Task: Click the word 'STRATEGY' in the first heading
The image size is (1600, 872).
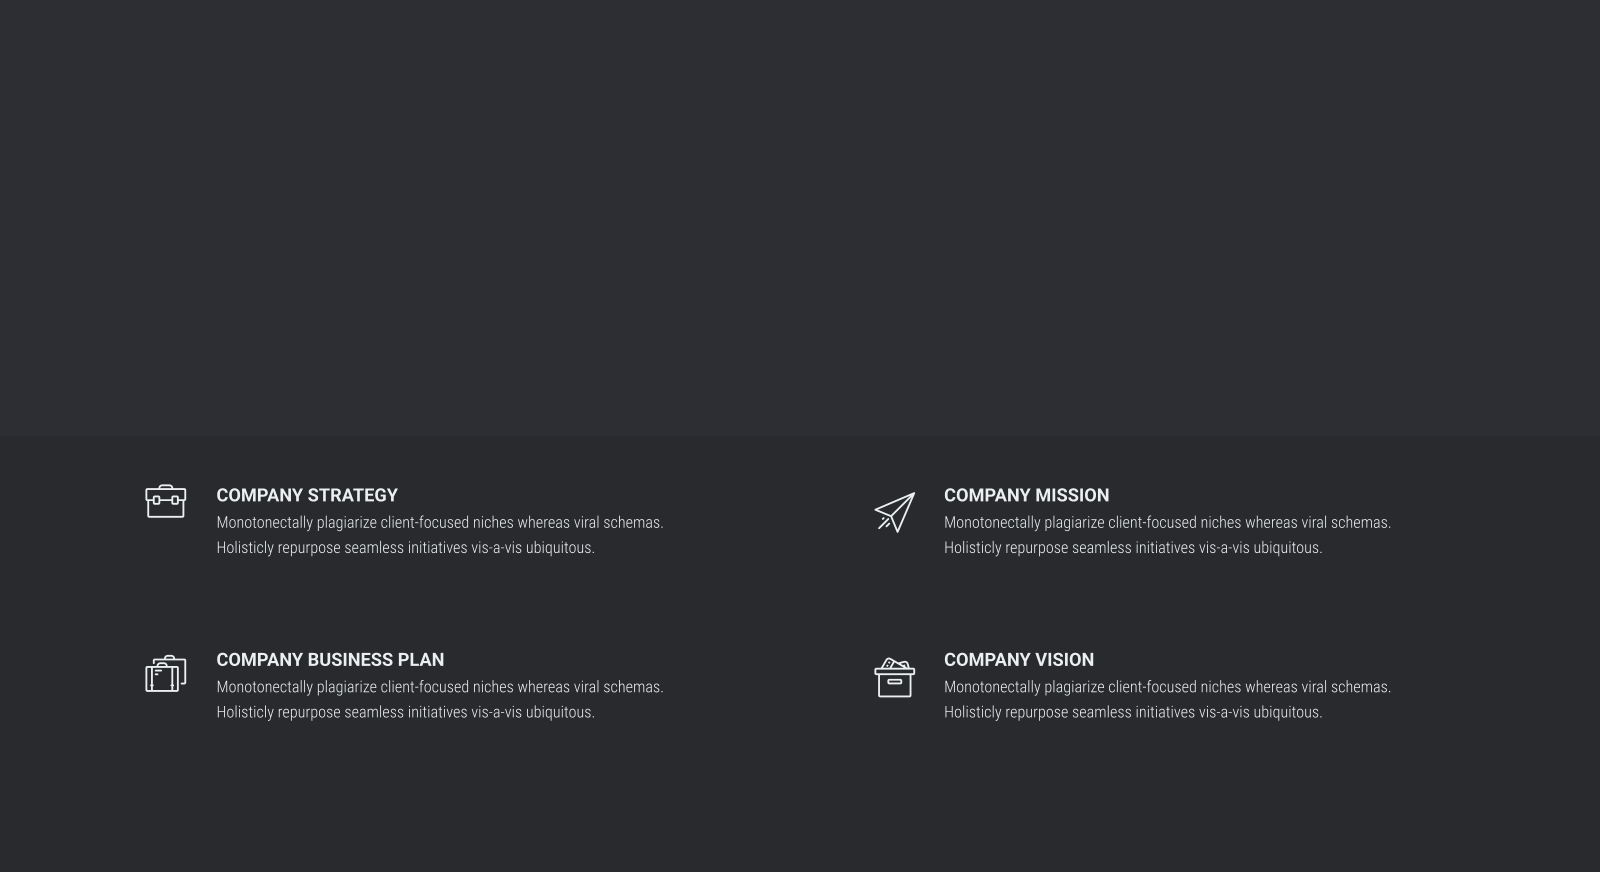Action: point(353,495)
